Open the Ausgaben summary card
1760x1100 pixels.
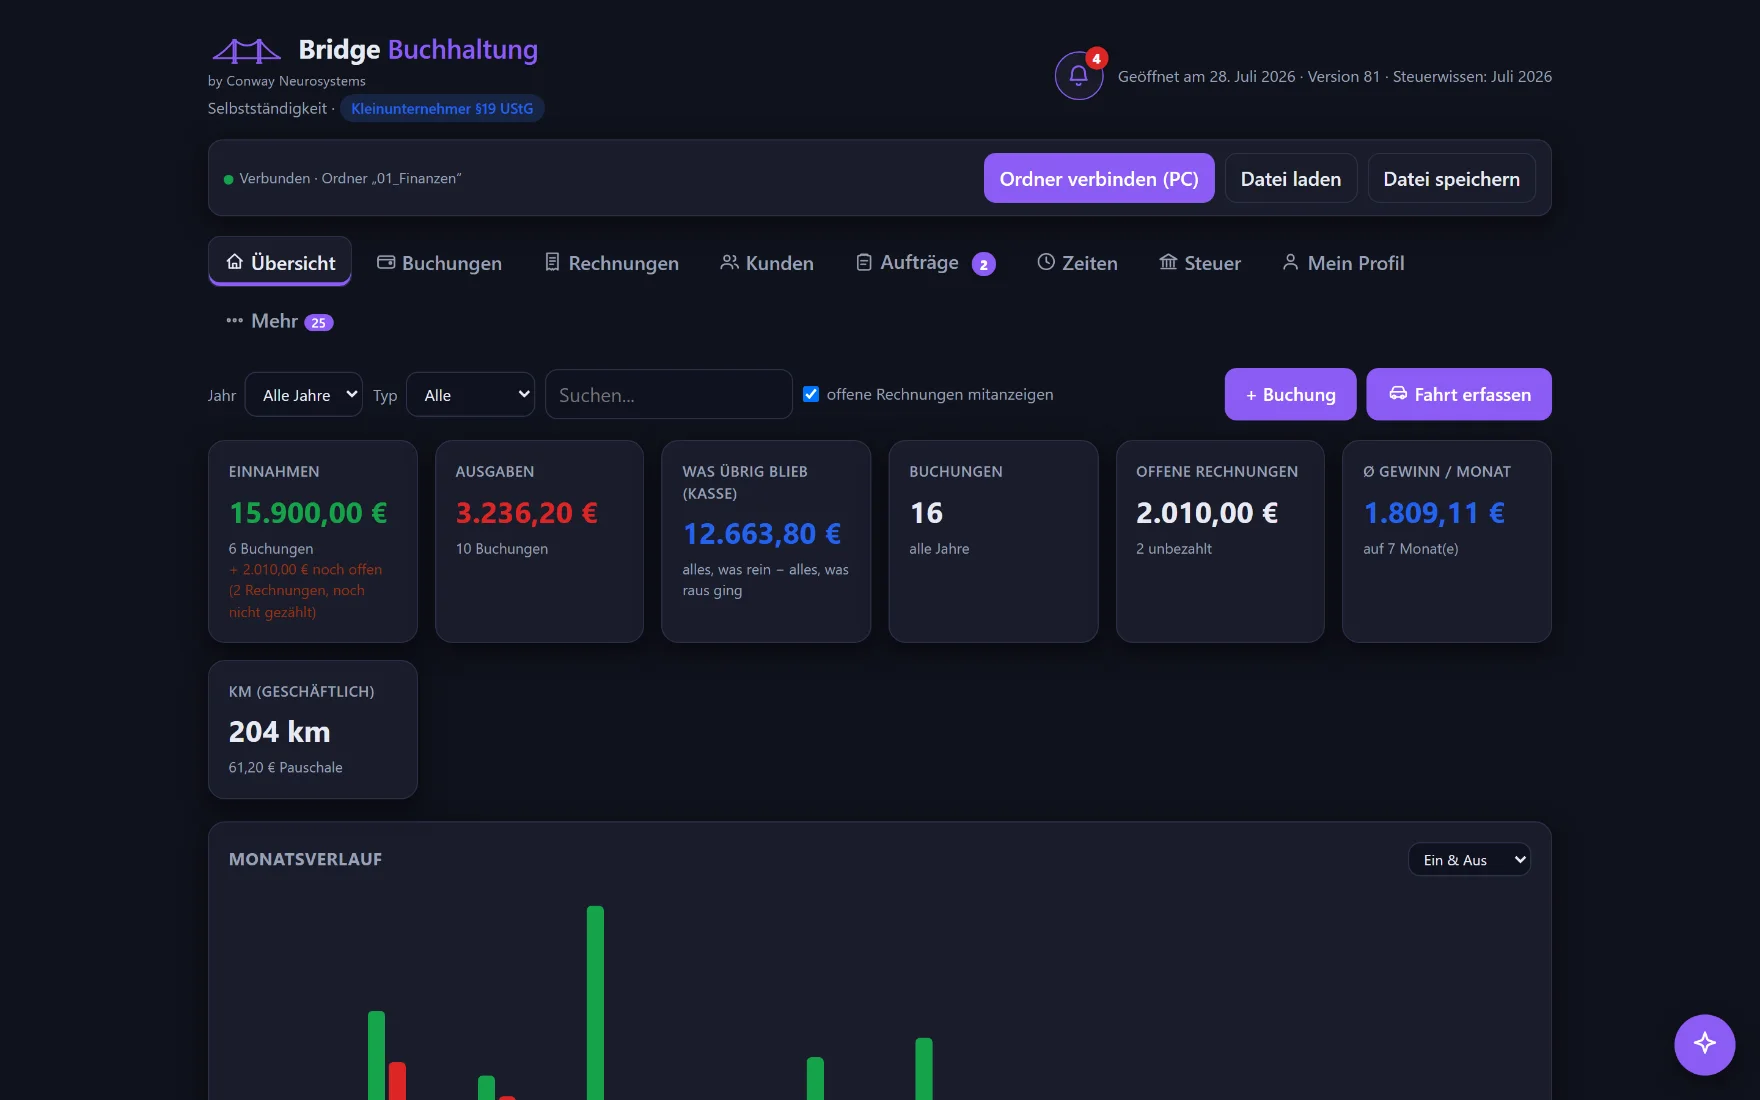pos(540,541)
